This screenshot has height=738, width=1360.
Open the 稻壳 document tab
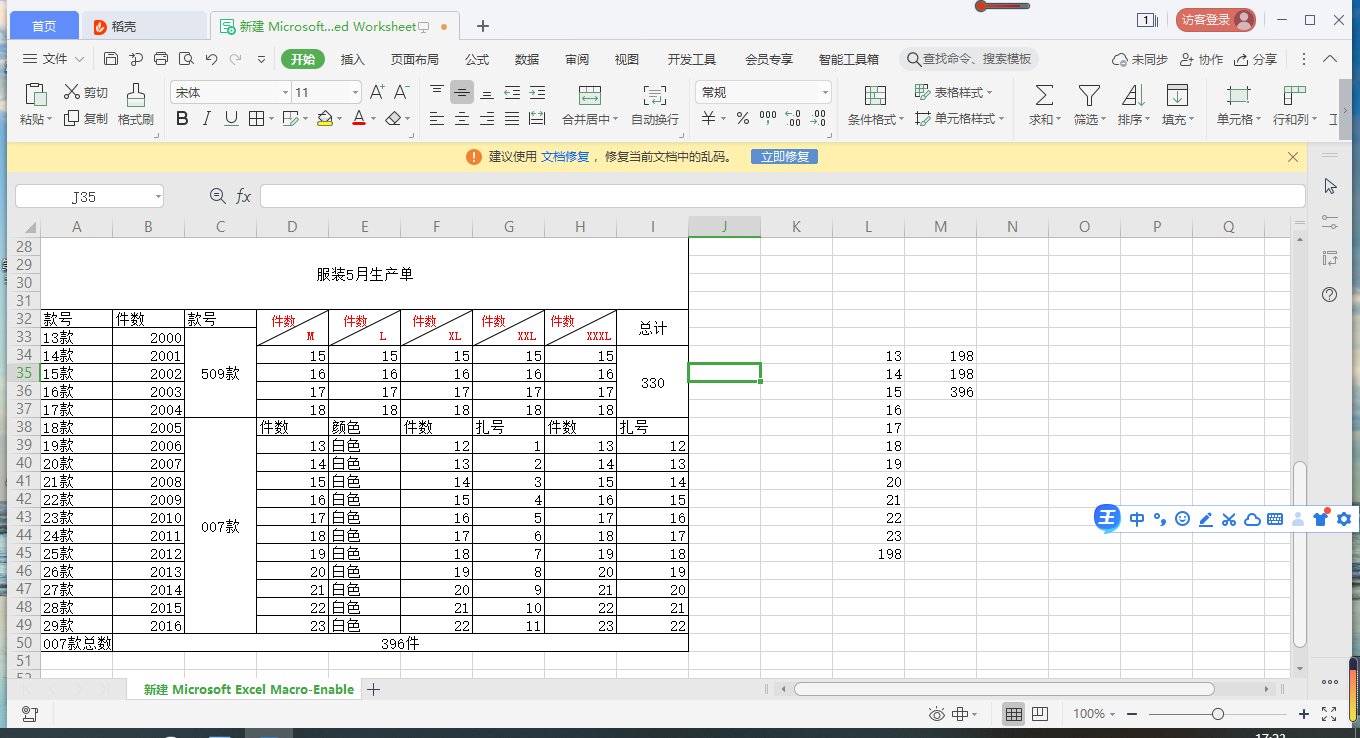coord(144,26)
